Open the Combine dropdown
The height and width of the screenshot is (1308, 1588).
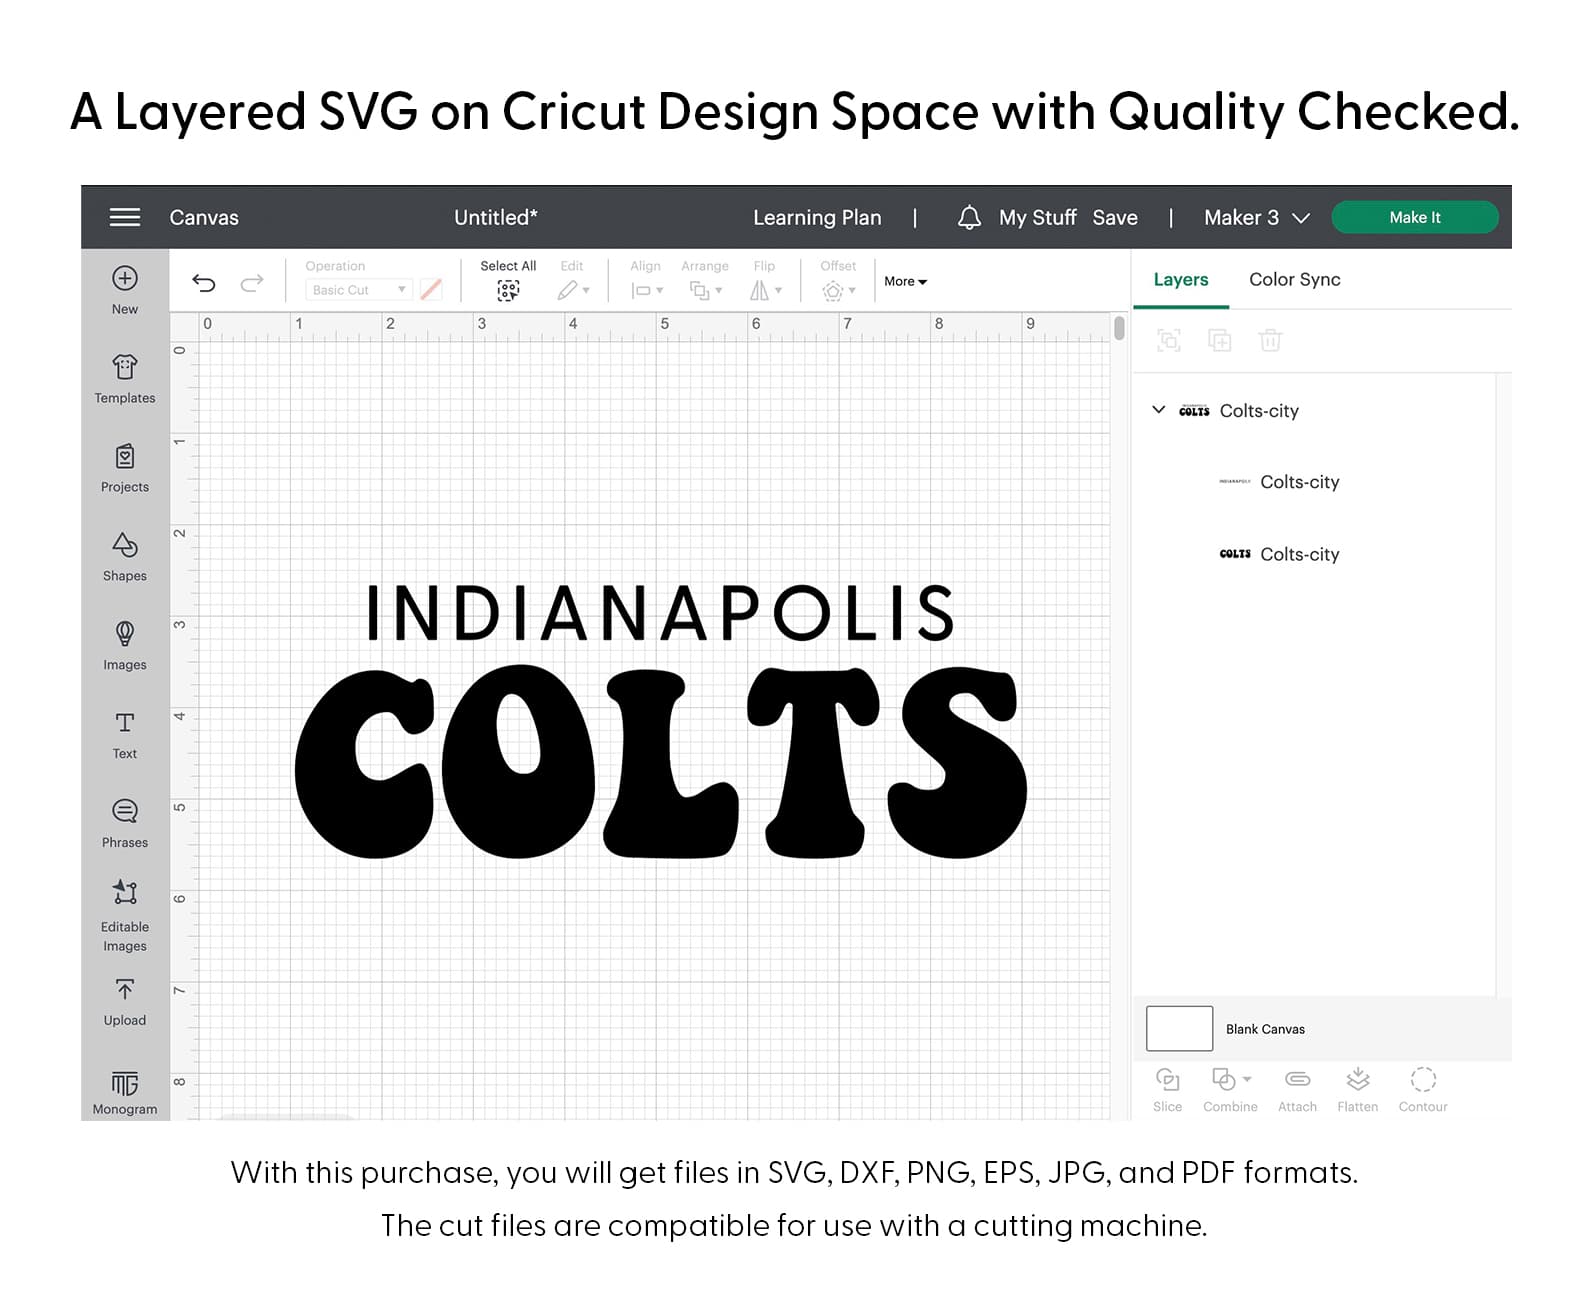[1230, 1090]
